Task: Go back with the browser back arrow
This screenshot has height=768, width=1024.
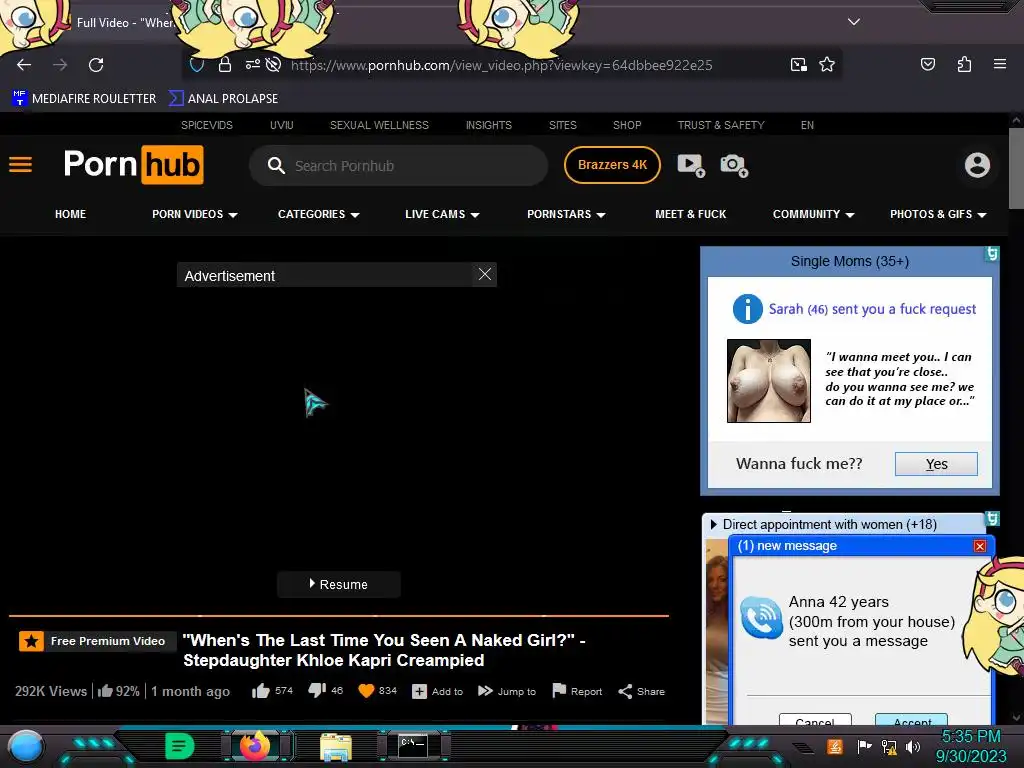Action: coord(24,65)
